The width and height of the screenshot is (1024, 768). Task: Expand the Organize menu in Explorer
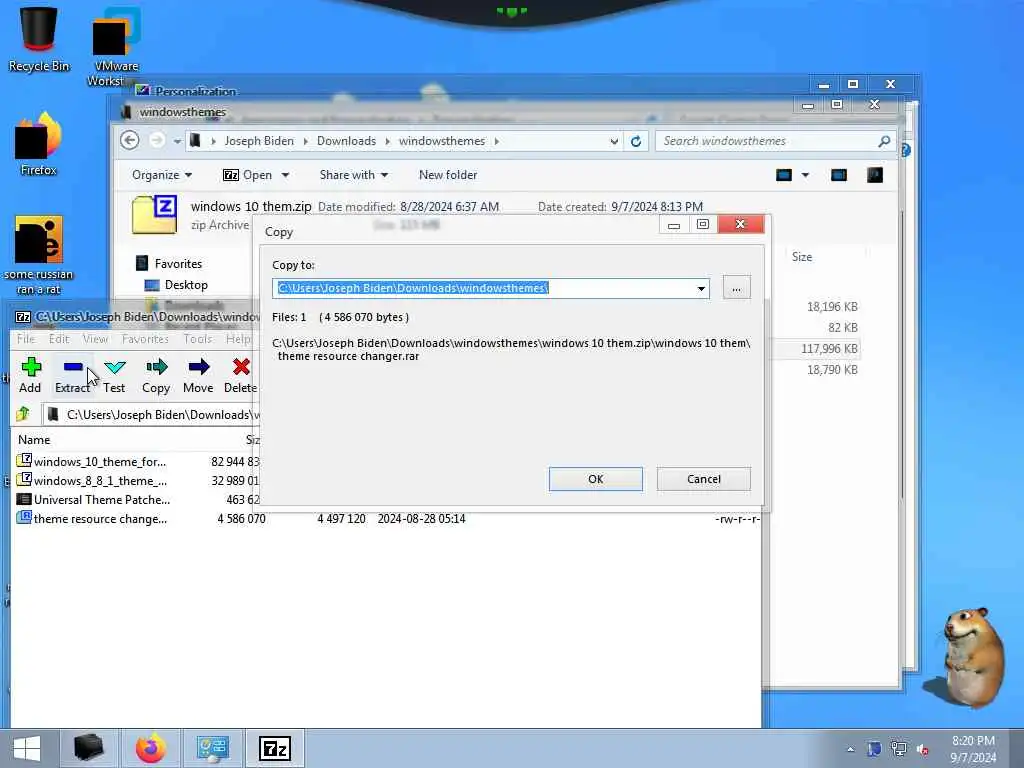[x=162, y=175]
